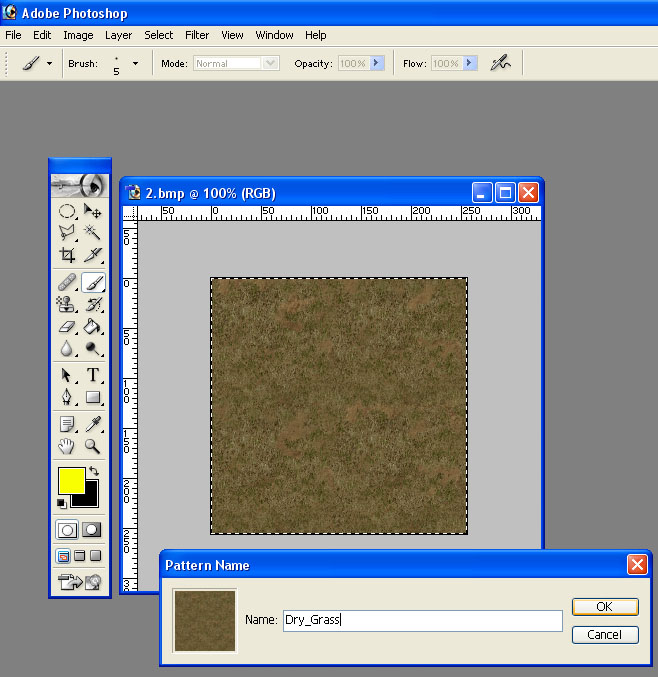Select the Move tool
Image resolution: width=658 pixels, height=677 pixels.
pyautogui.click(x=92, y=211)
